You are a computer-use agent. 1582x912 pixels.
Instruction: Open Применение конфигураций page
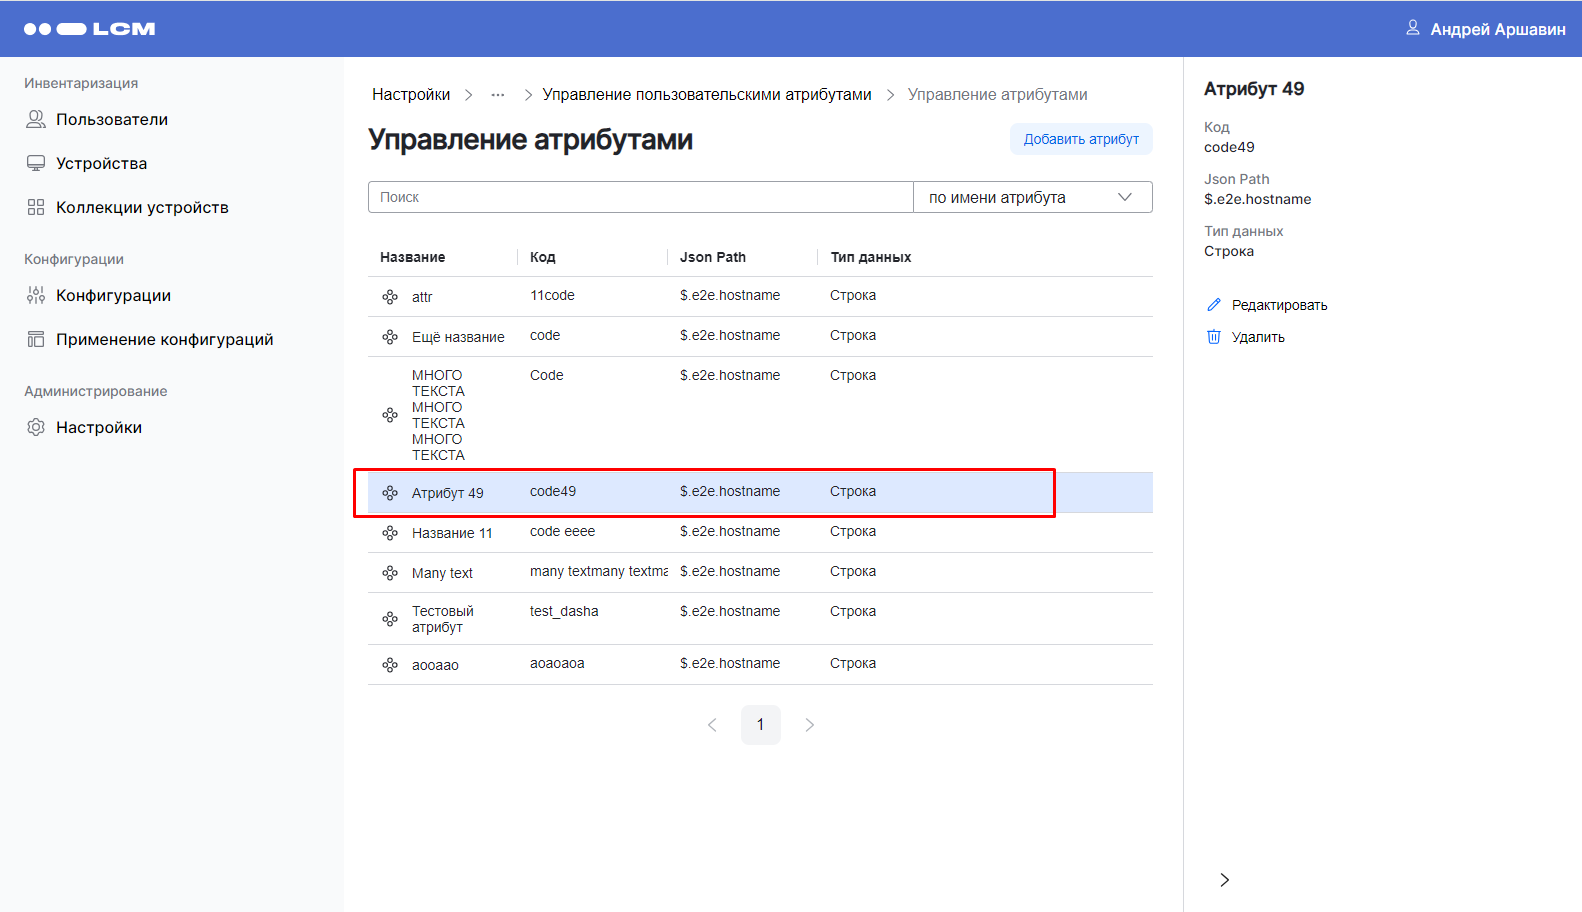pos(164,339)
